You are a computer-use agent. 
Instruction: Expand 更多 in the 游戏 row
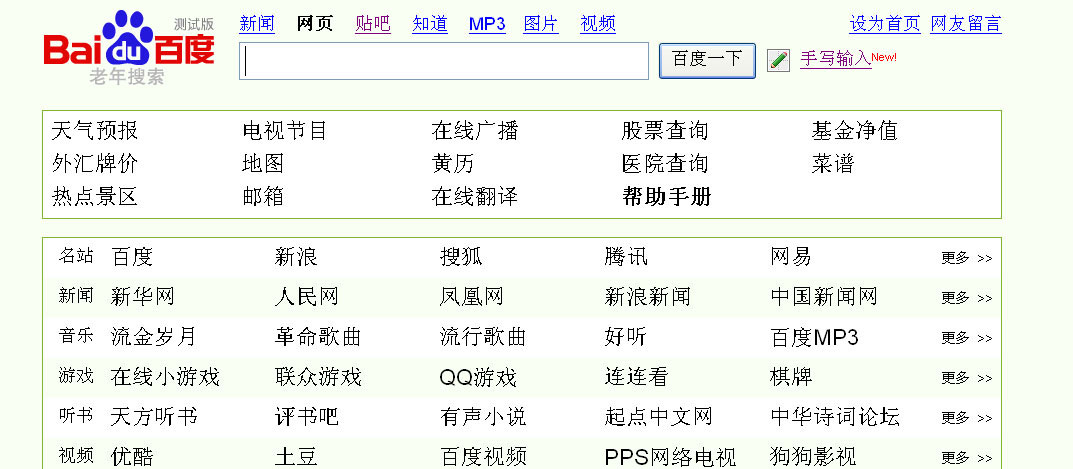pyautogui.click(x=966, y=377)
